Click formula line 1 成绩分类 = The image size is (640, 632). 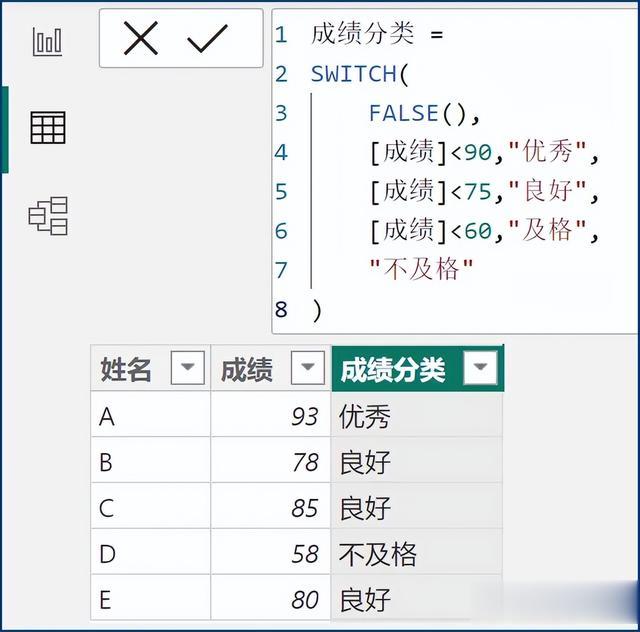(377, 34)
